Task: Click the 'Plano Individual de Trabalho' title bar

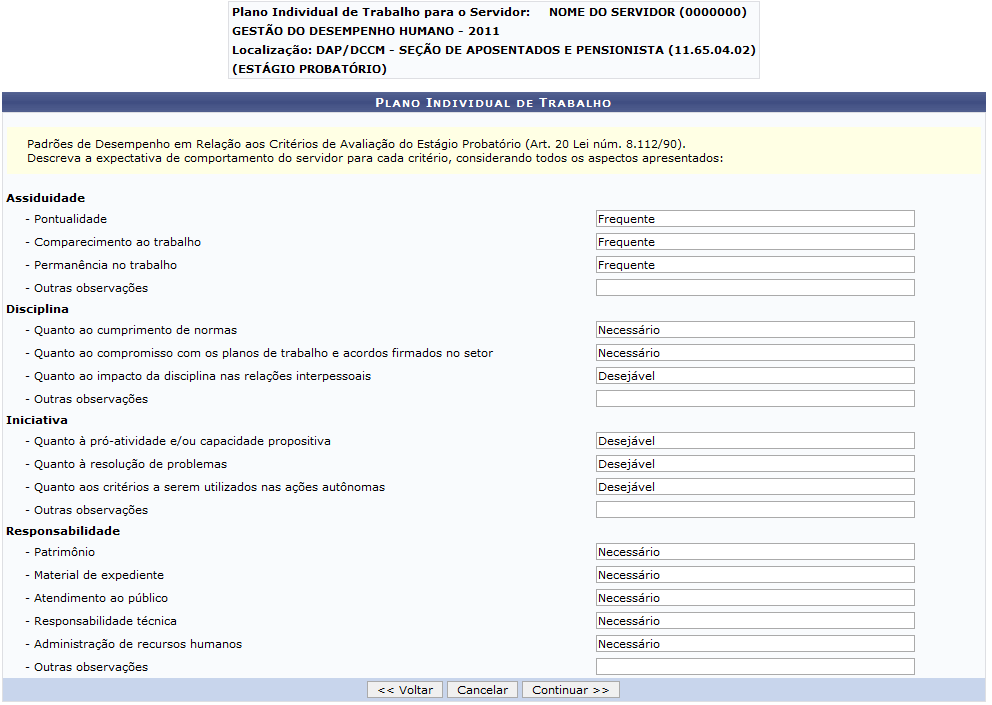Action: [493, 103]
